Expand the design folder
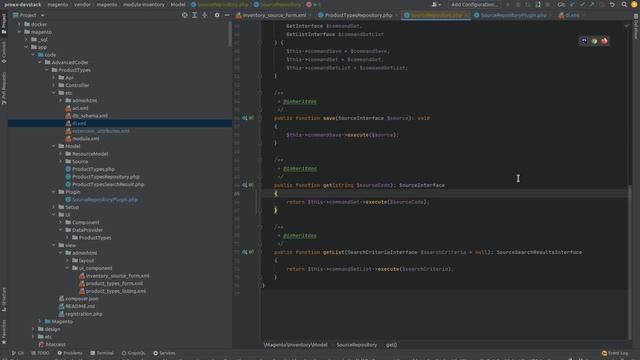640x360 pixels. click(33, 329)
